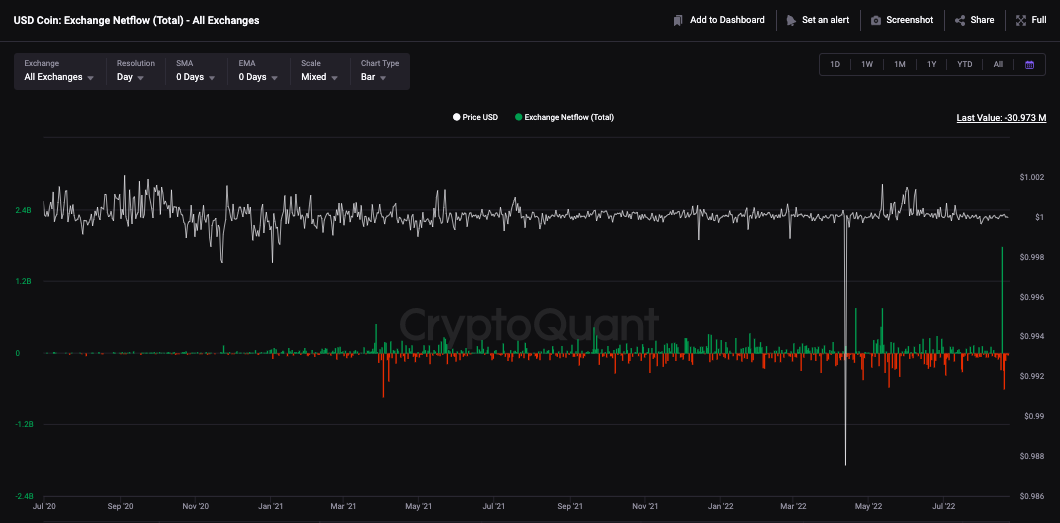Click the May '22 x-axis label
Image resolution: width=1060 pixels, height=523 pixels.
(869, 505)
